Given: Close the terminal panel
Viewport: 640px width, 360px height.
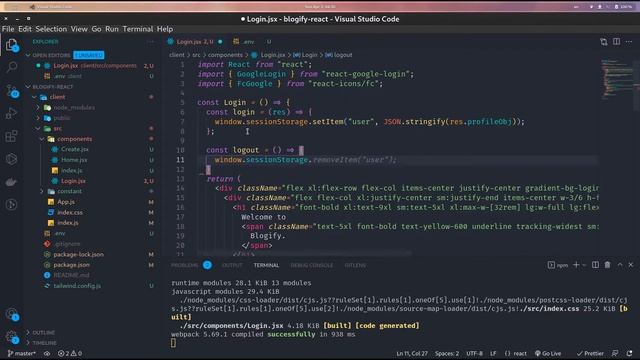Looking at the screenshot, I should coord(631,265).
